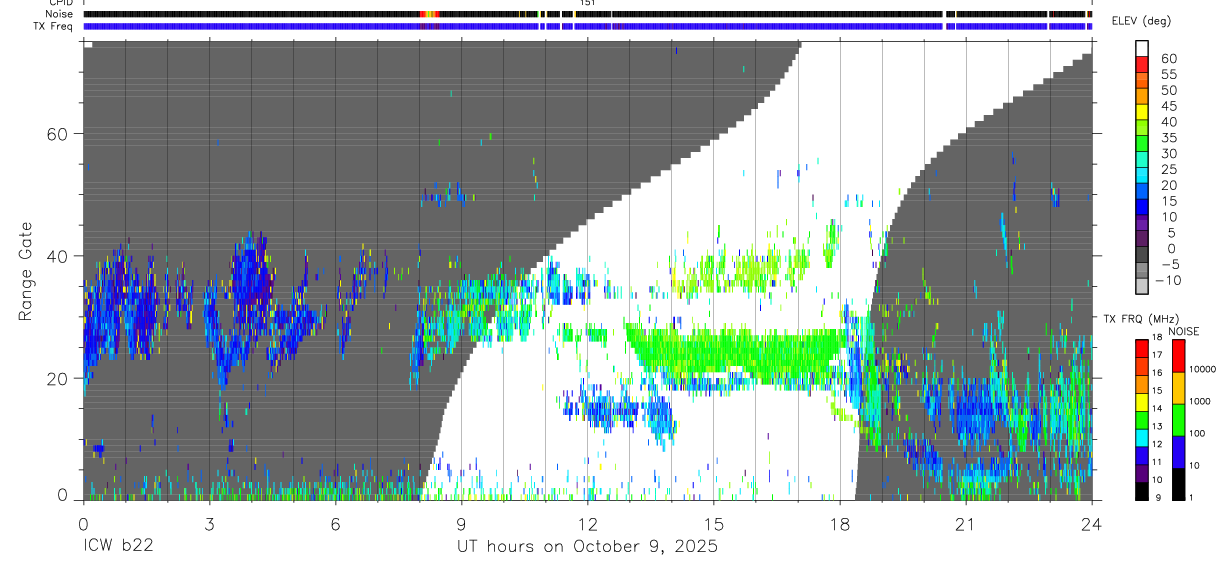Image resolution: width=1228 pixels, height=567 pixels.
Task: Click the 'ICW b22' radar label
Action: [118, 547]
